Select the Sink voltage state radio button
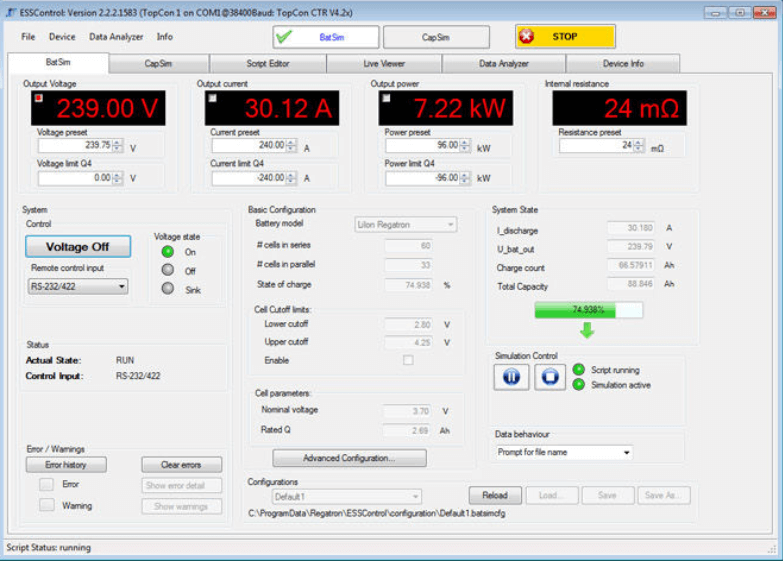 click(x=168, y=289)
